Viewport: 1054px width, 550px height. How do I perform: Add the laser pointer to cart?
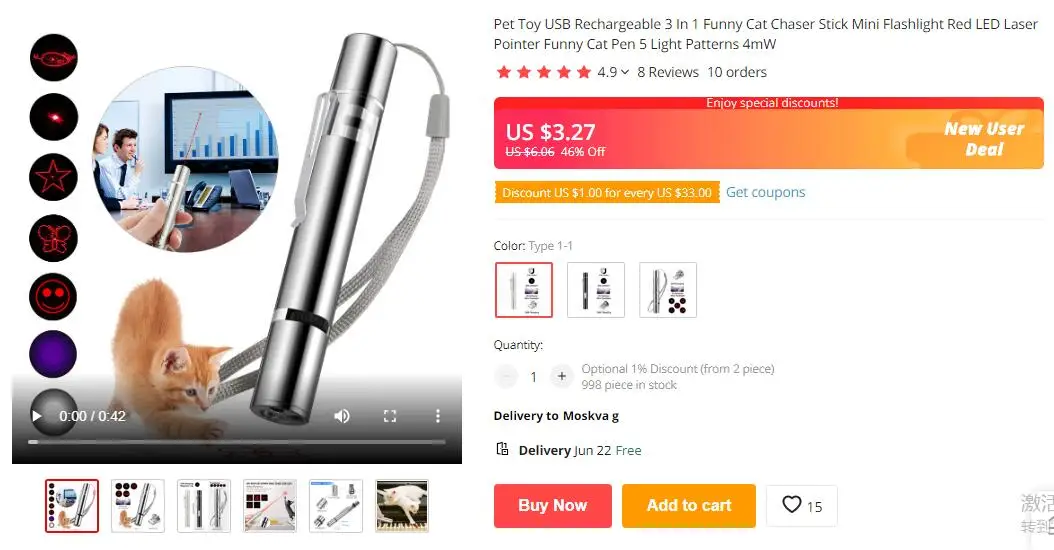pos(689,506)
